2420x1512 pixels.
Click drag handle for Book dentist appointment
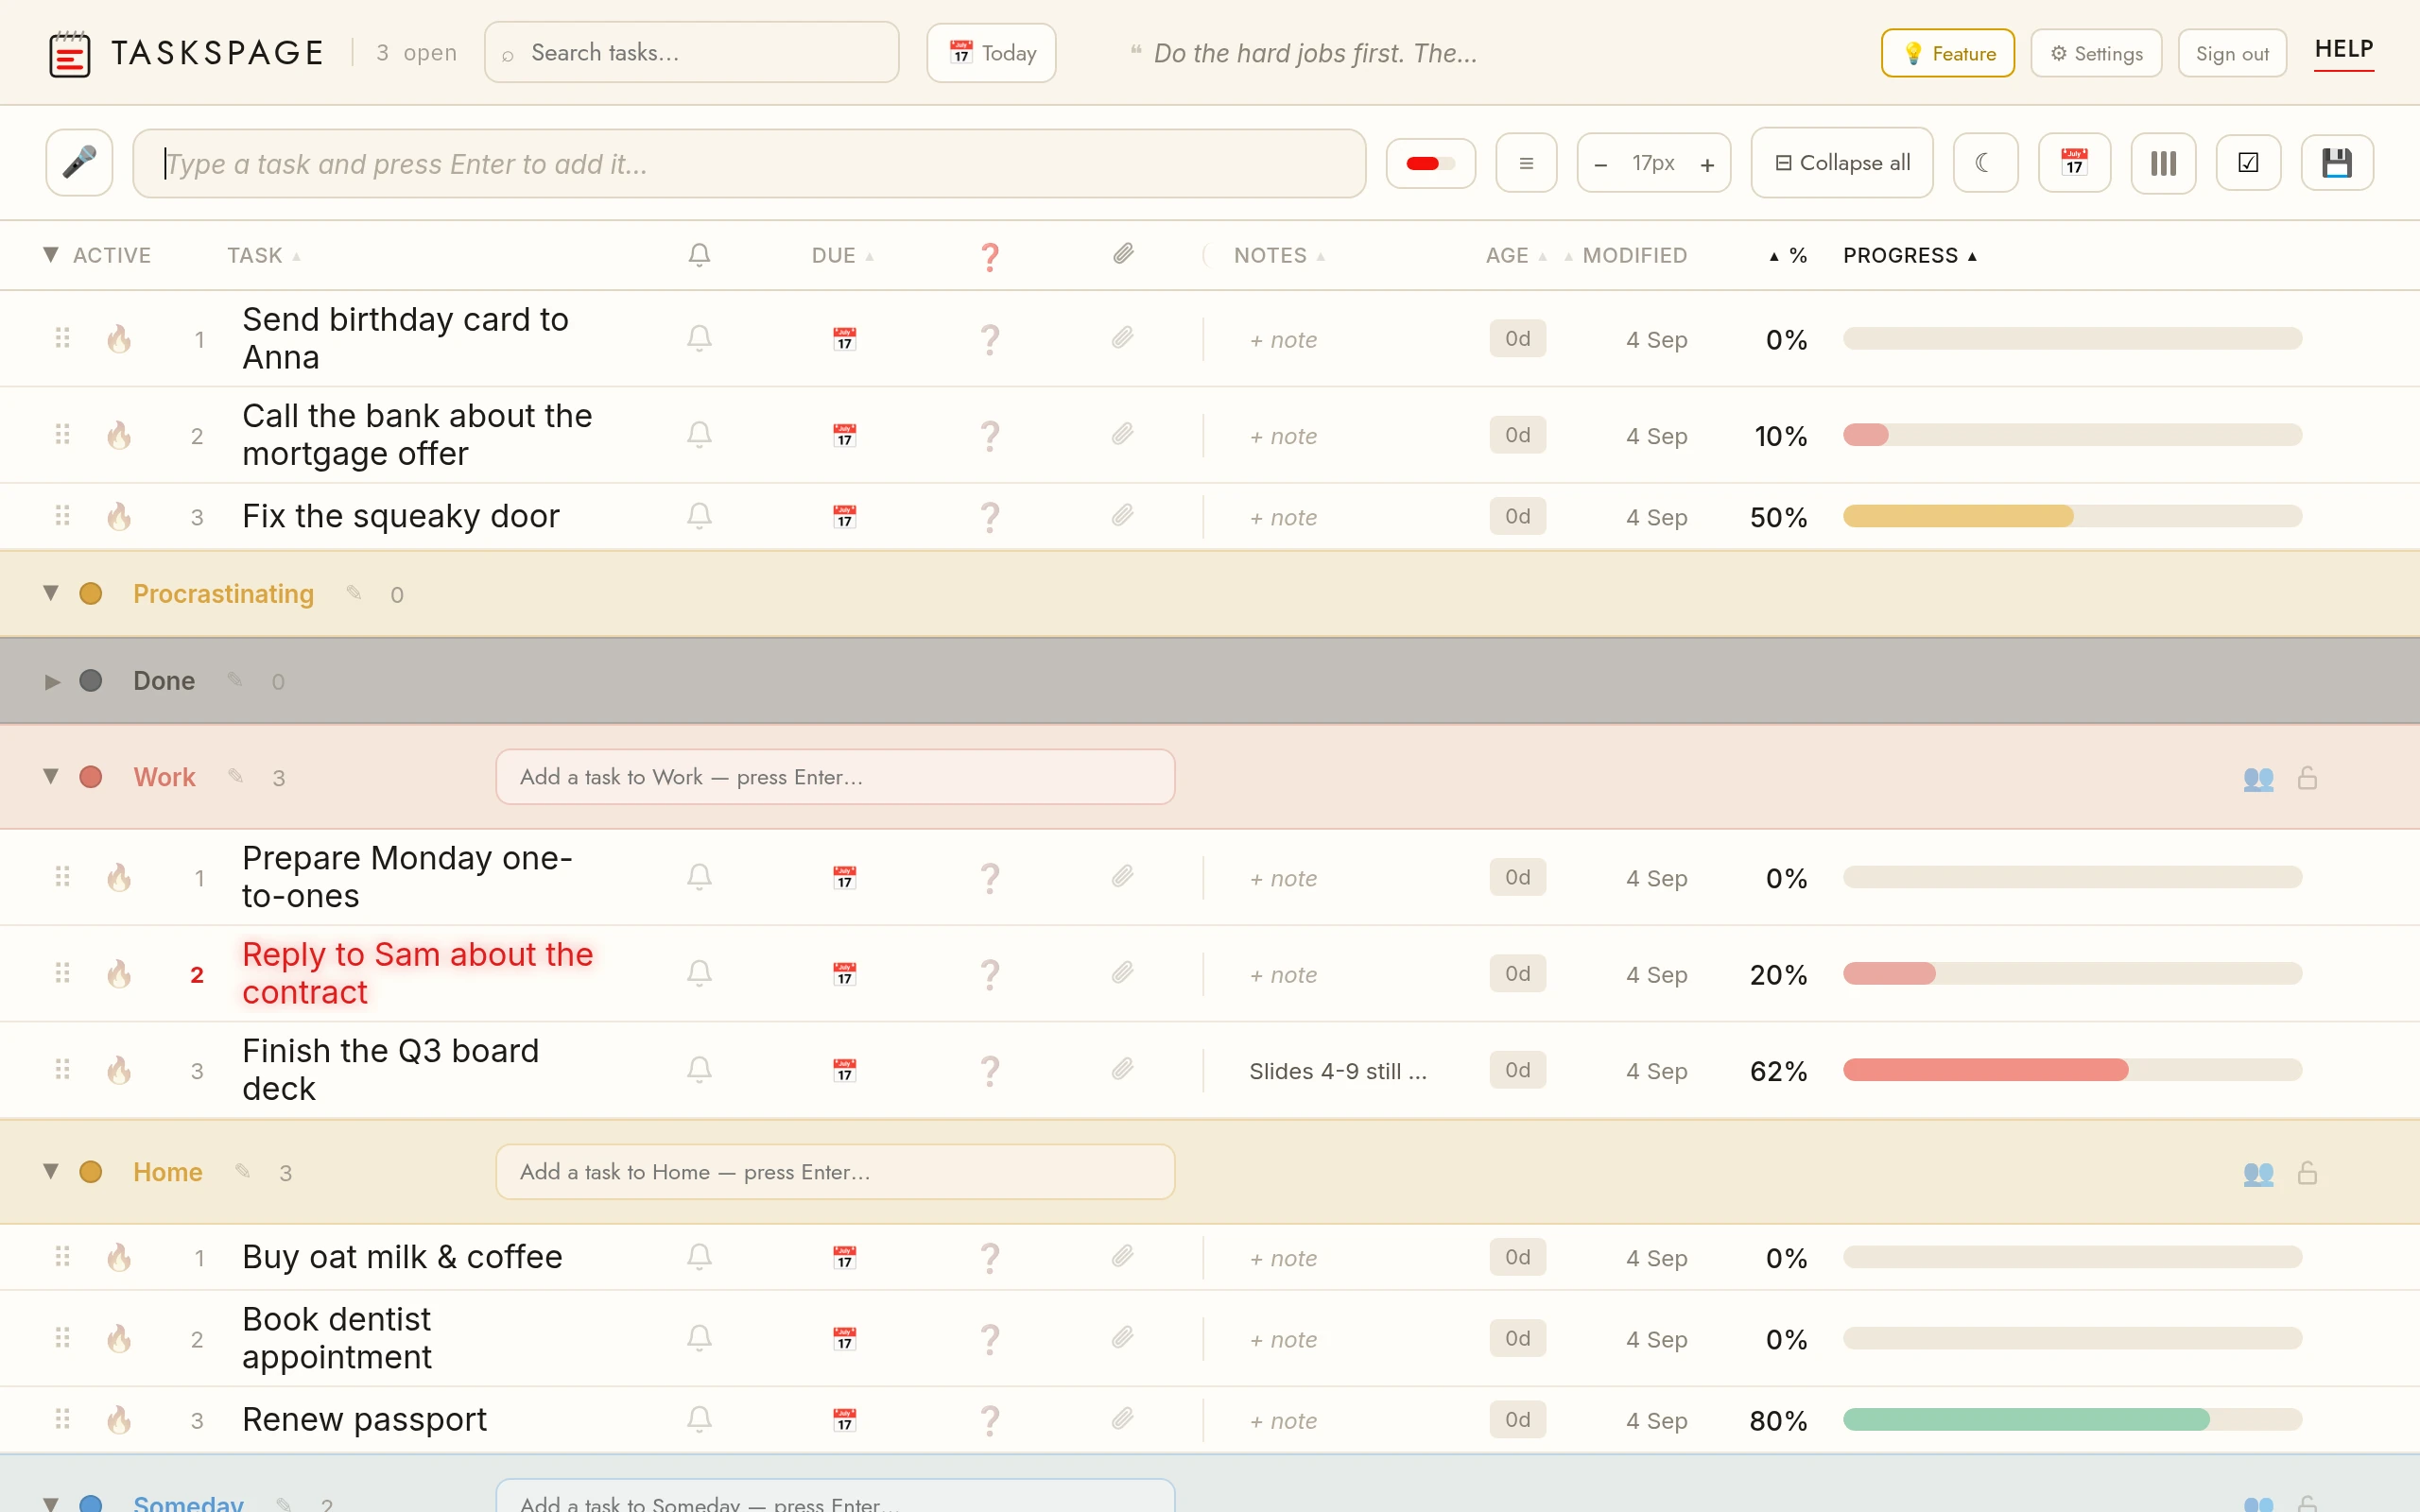[62, 1338]
